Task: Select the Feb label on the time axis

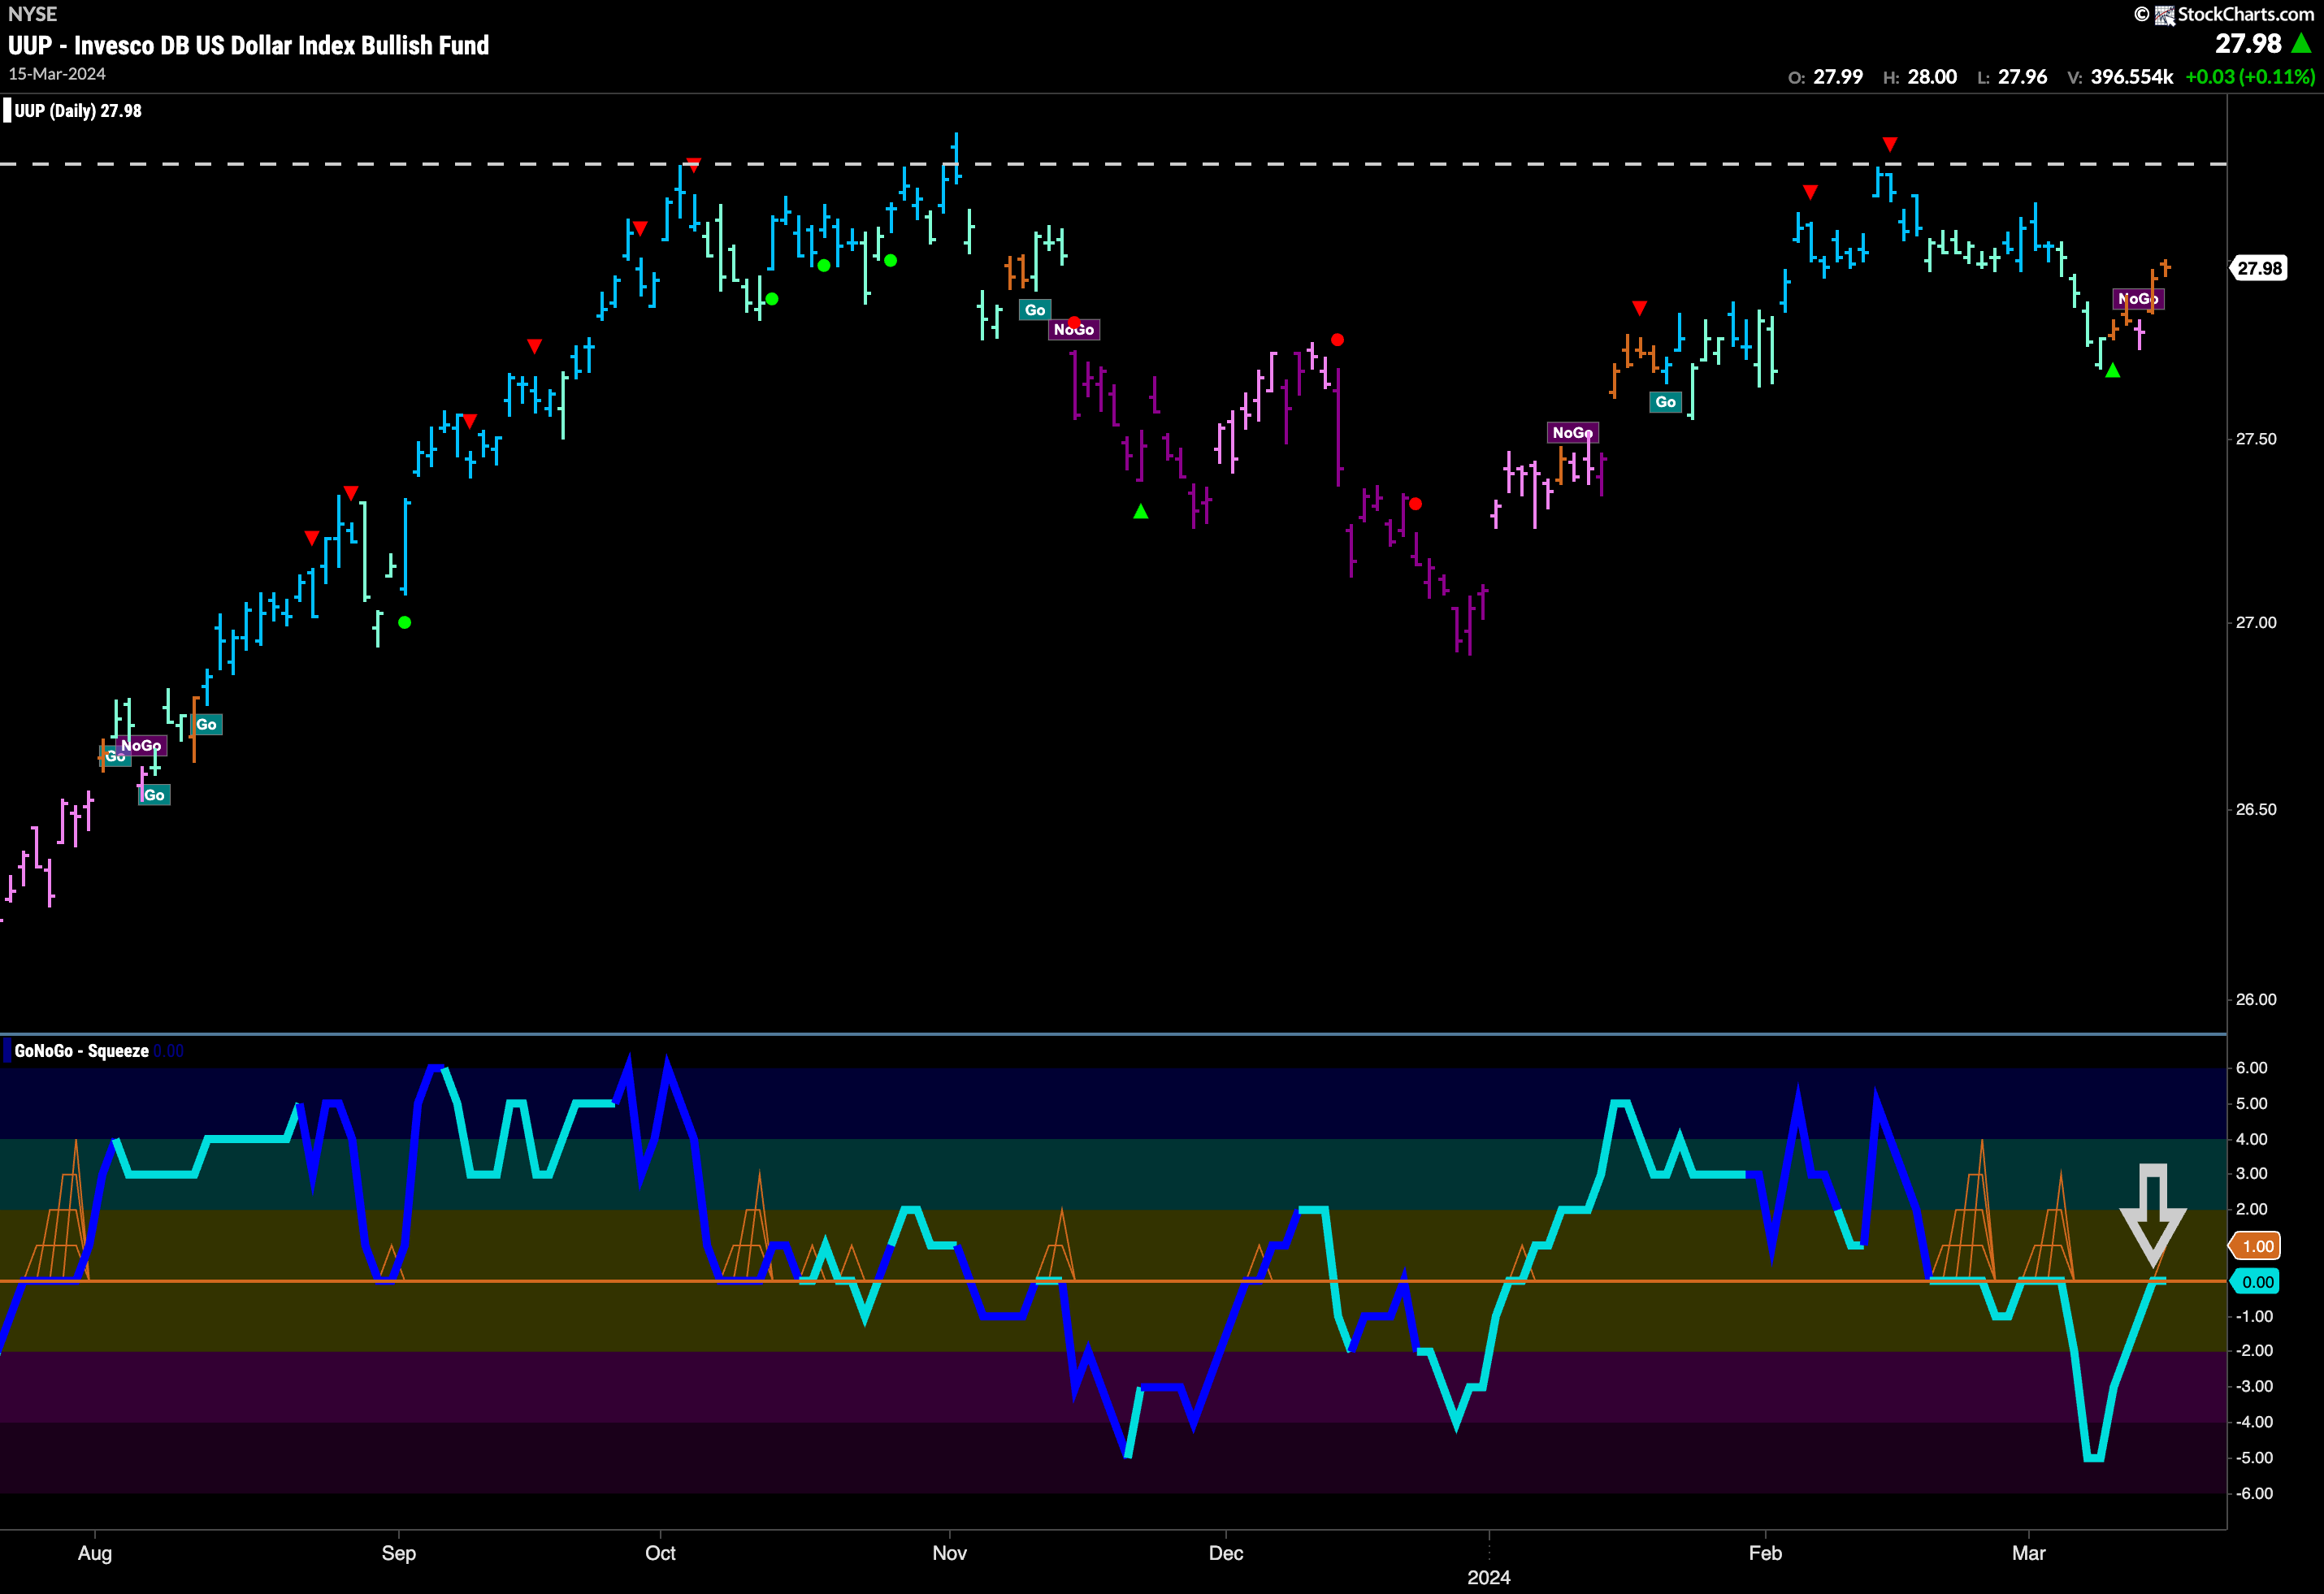Action: point(1765,1553)
